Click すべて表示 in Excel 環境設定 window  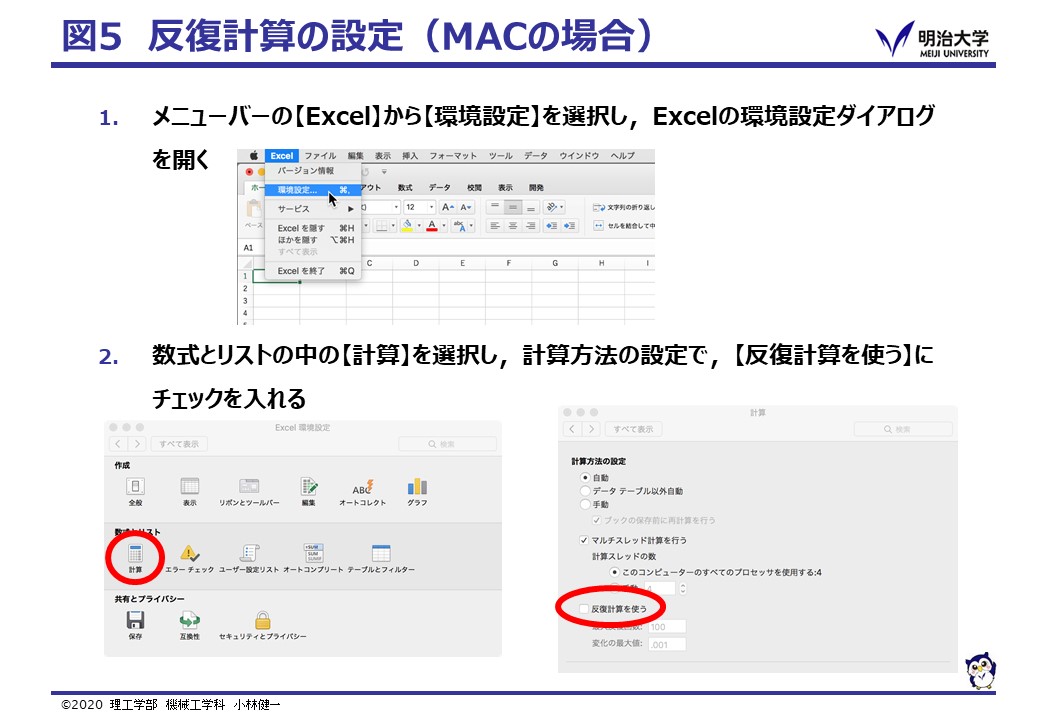coord(179,444)
